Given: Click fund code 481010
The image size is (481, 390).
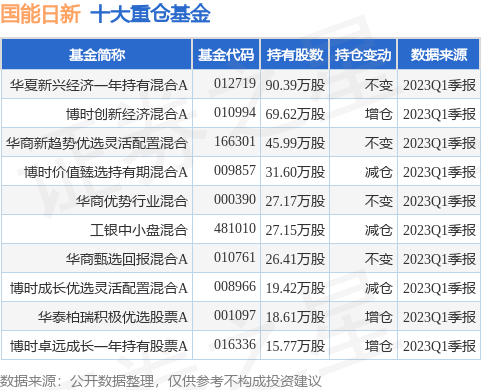Looking at the screenshot, I should point(235,229).
